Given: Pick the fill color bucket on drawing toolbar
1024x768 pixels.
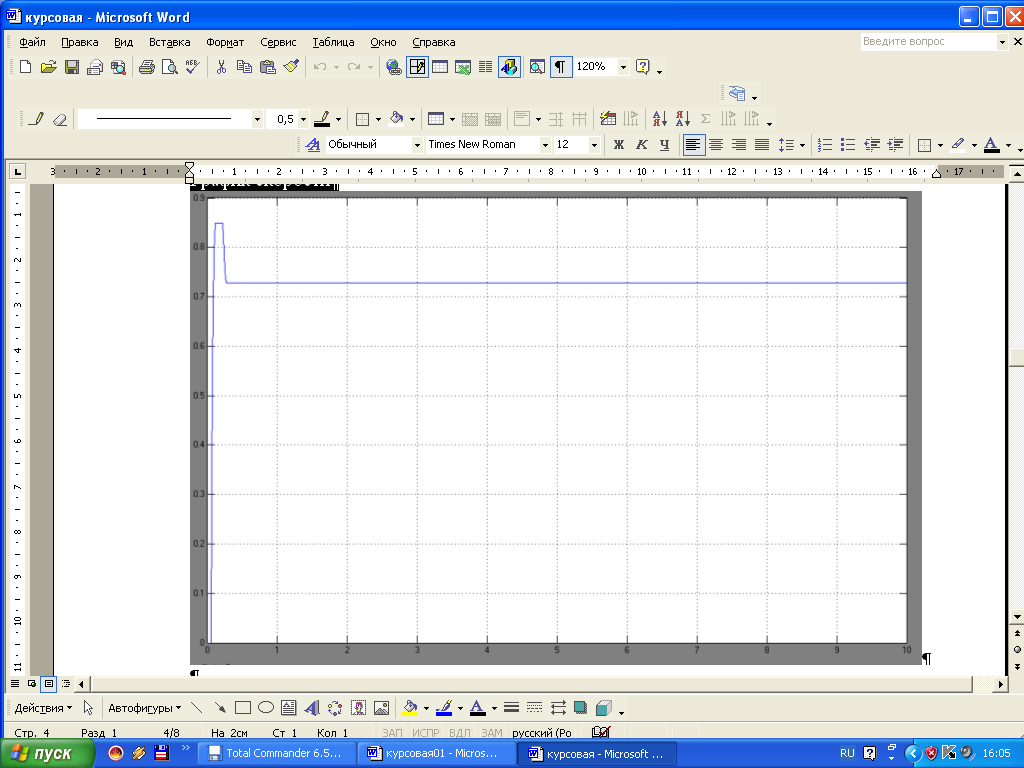Looking at the screenshot, I should 410,708.
